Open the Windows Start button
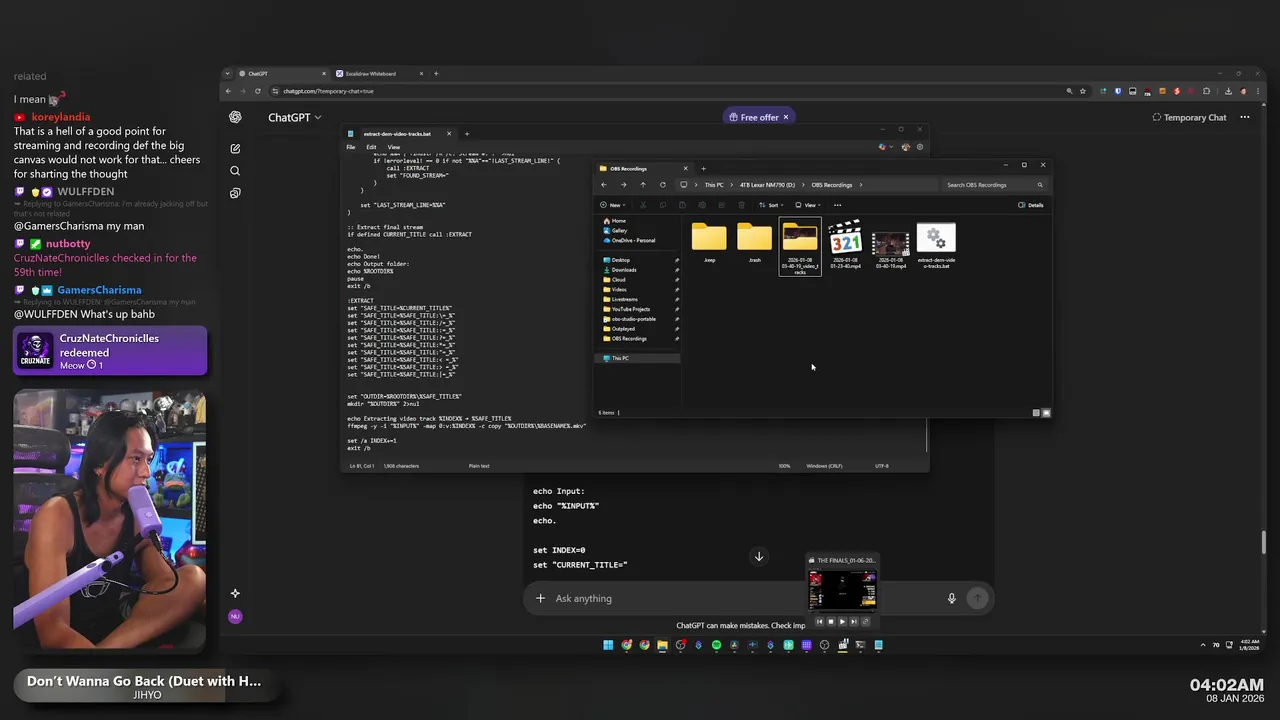The width and height of the screenshot is (1280, 720). pyautogui.click(x=608, y=645)
